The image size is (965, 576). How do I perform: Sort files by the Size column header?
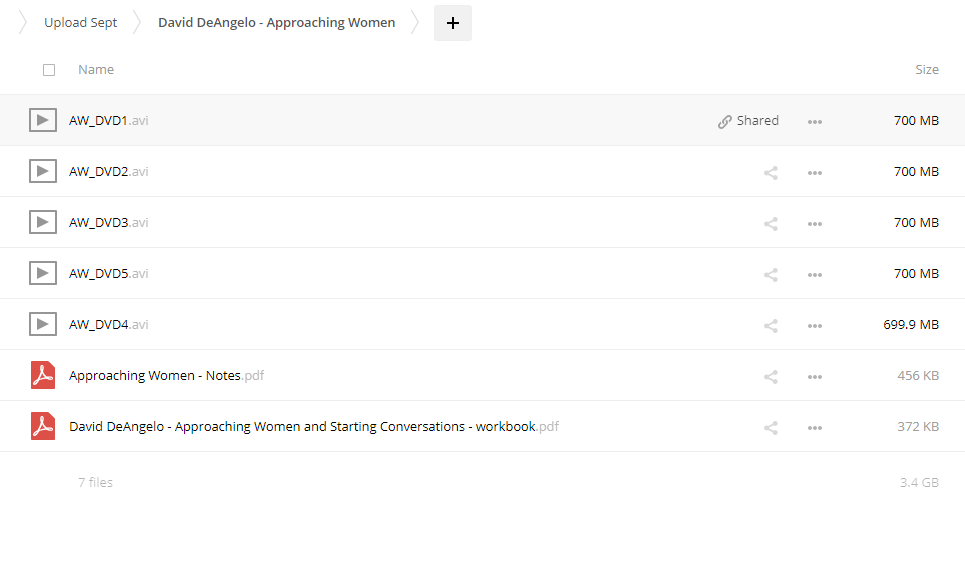[926, 70]
